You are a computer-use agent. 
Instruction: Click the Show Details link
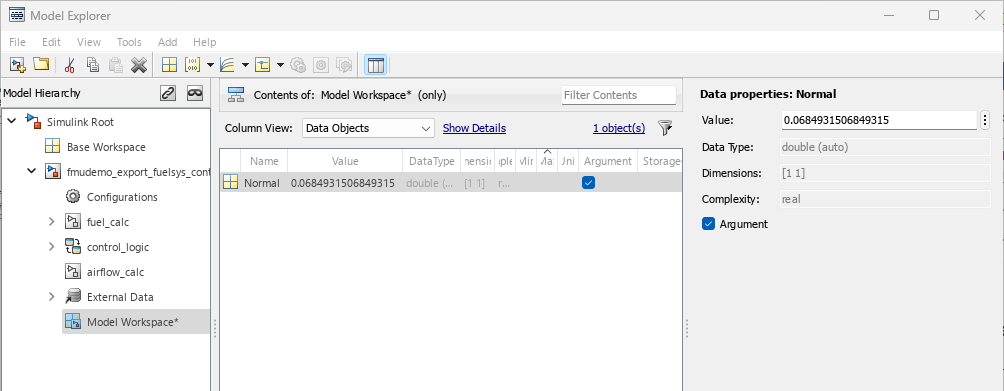(x=474, y=128)
